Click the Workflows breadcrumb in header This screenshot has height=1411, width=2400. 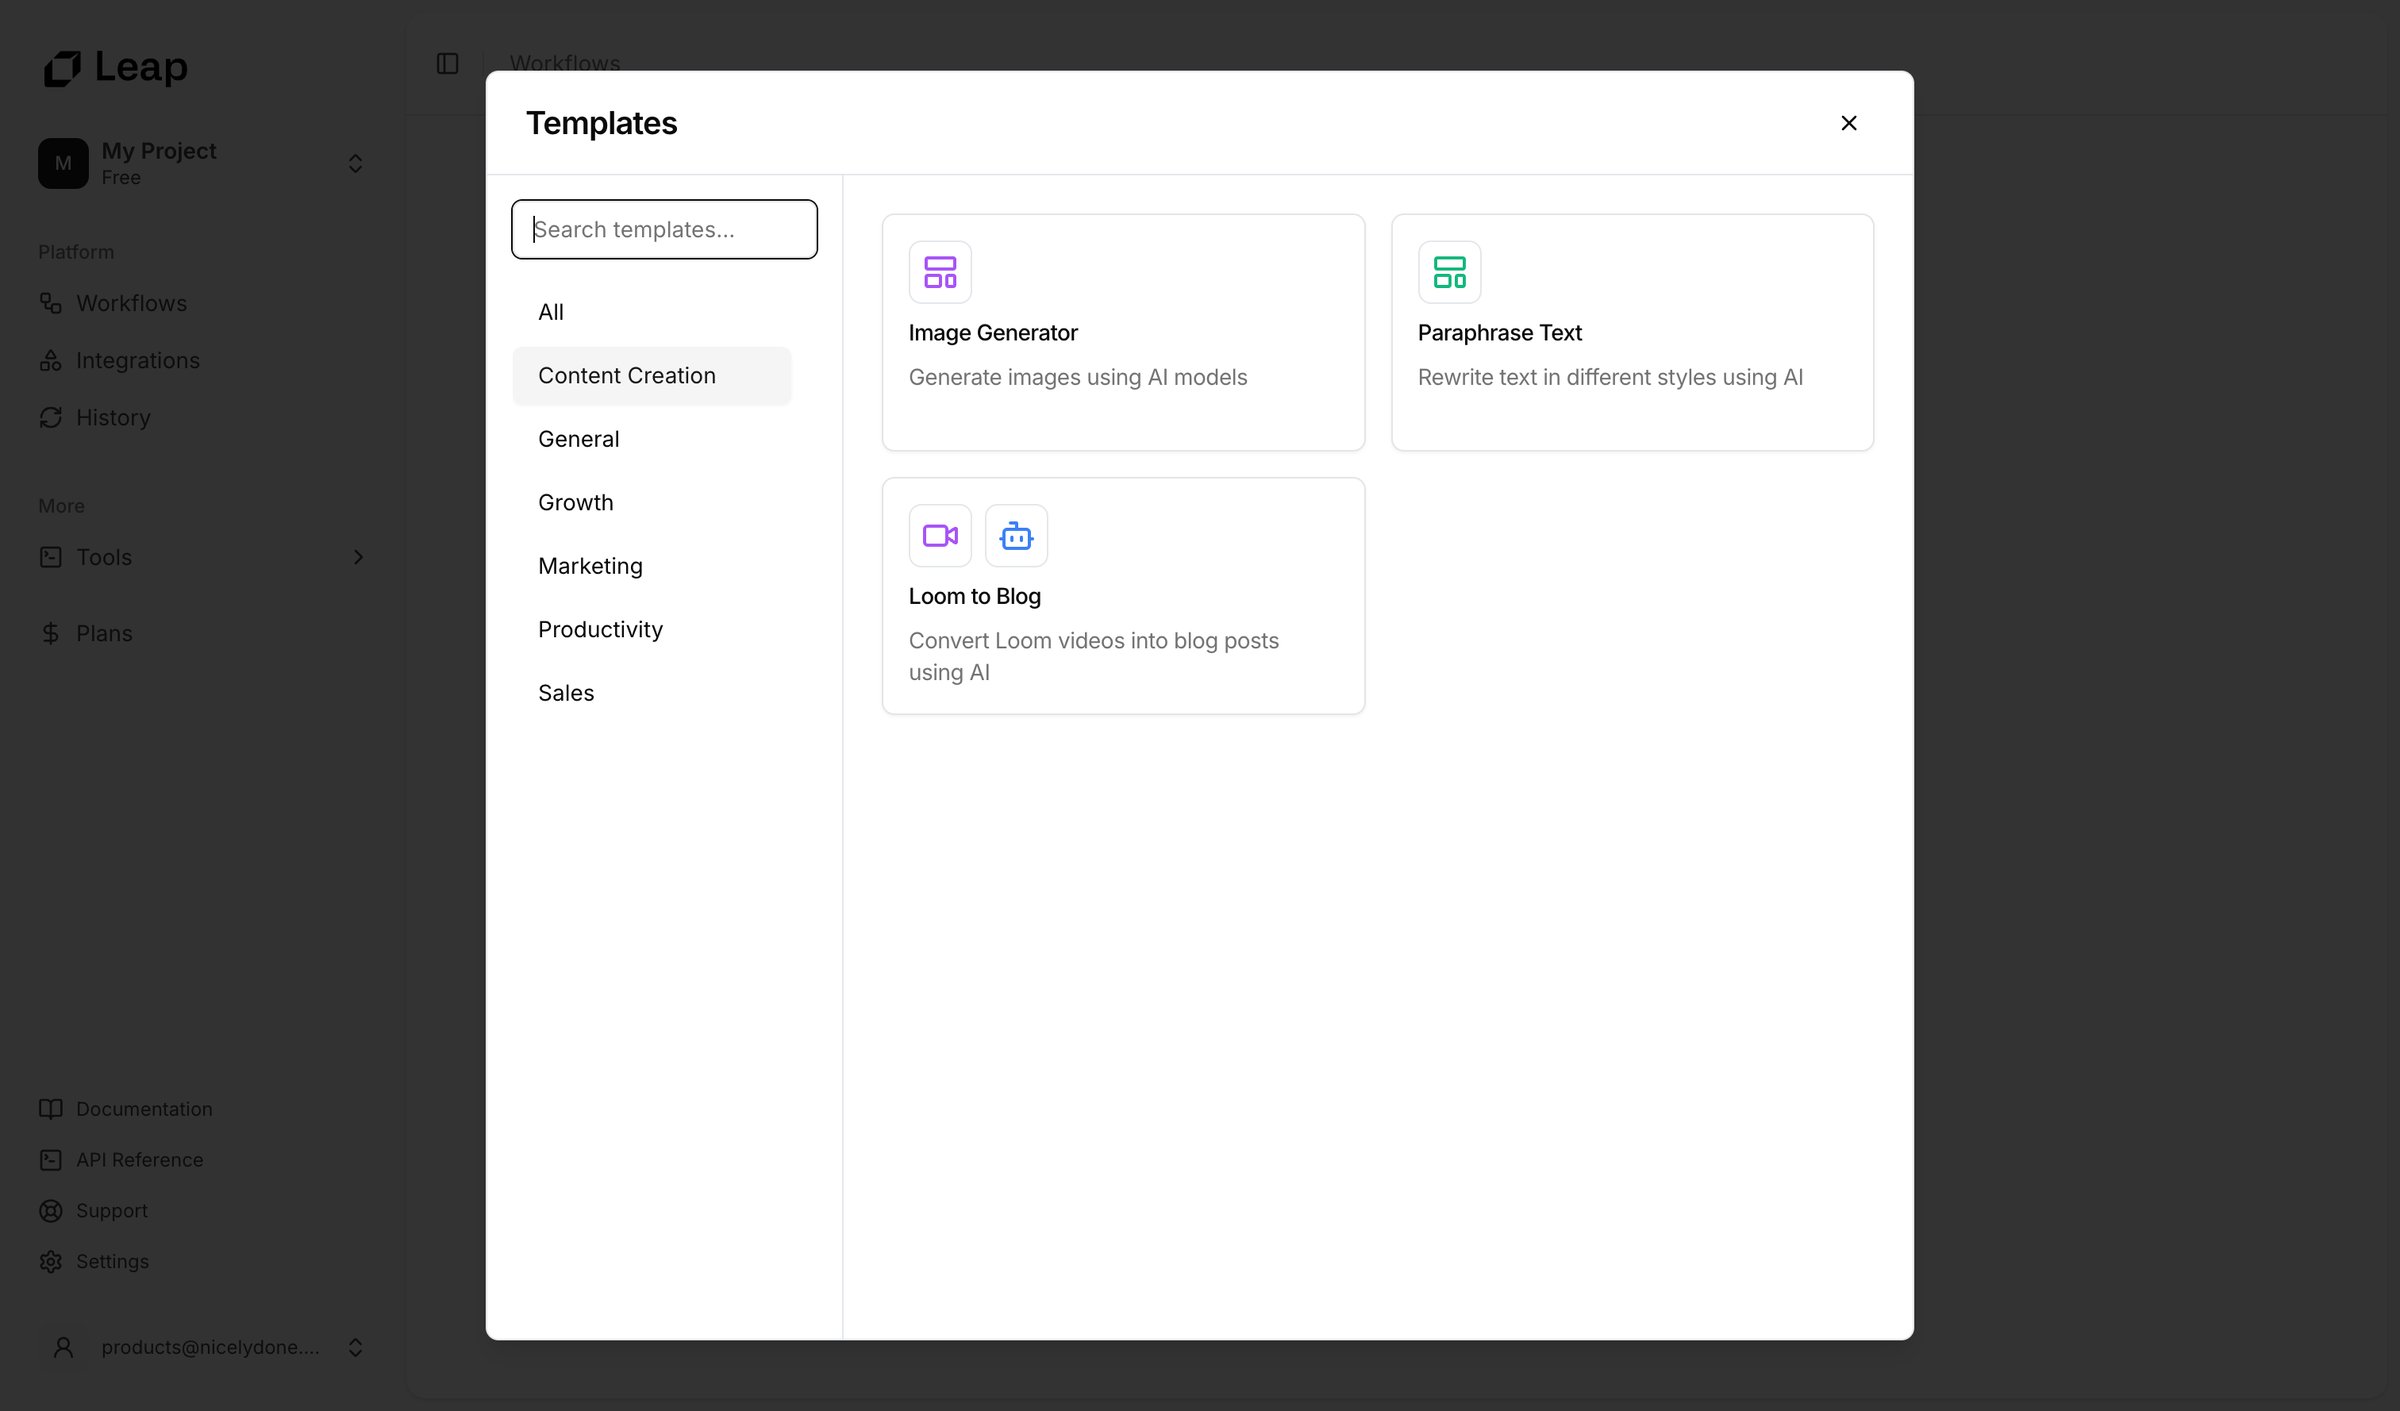pyautogui.click(x=565, y=63)
